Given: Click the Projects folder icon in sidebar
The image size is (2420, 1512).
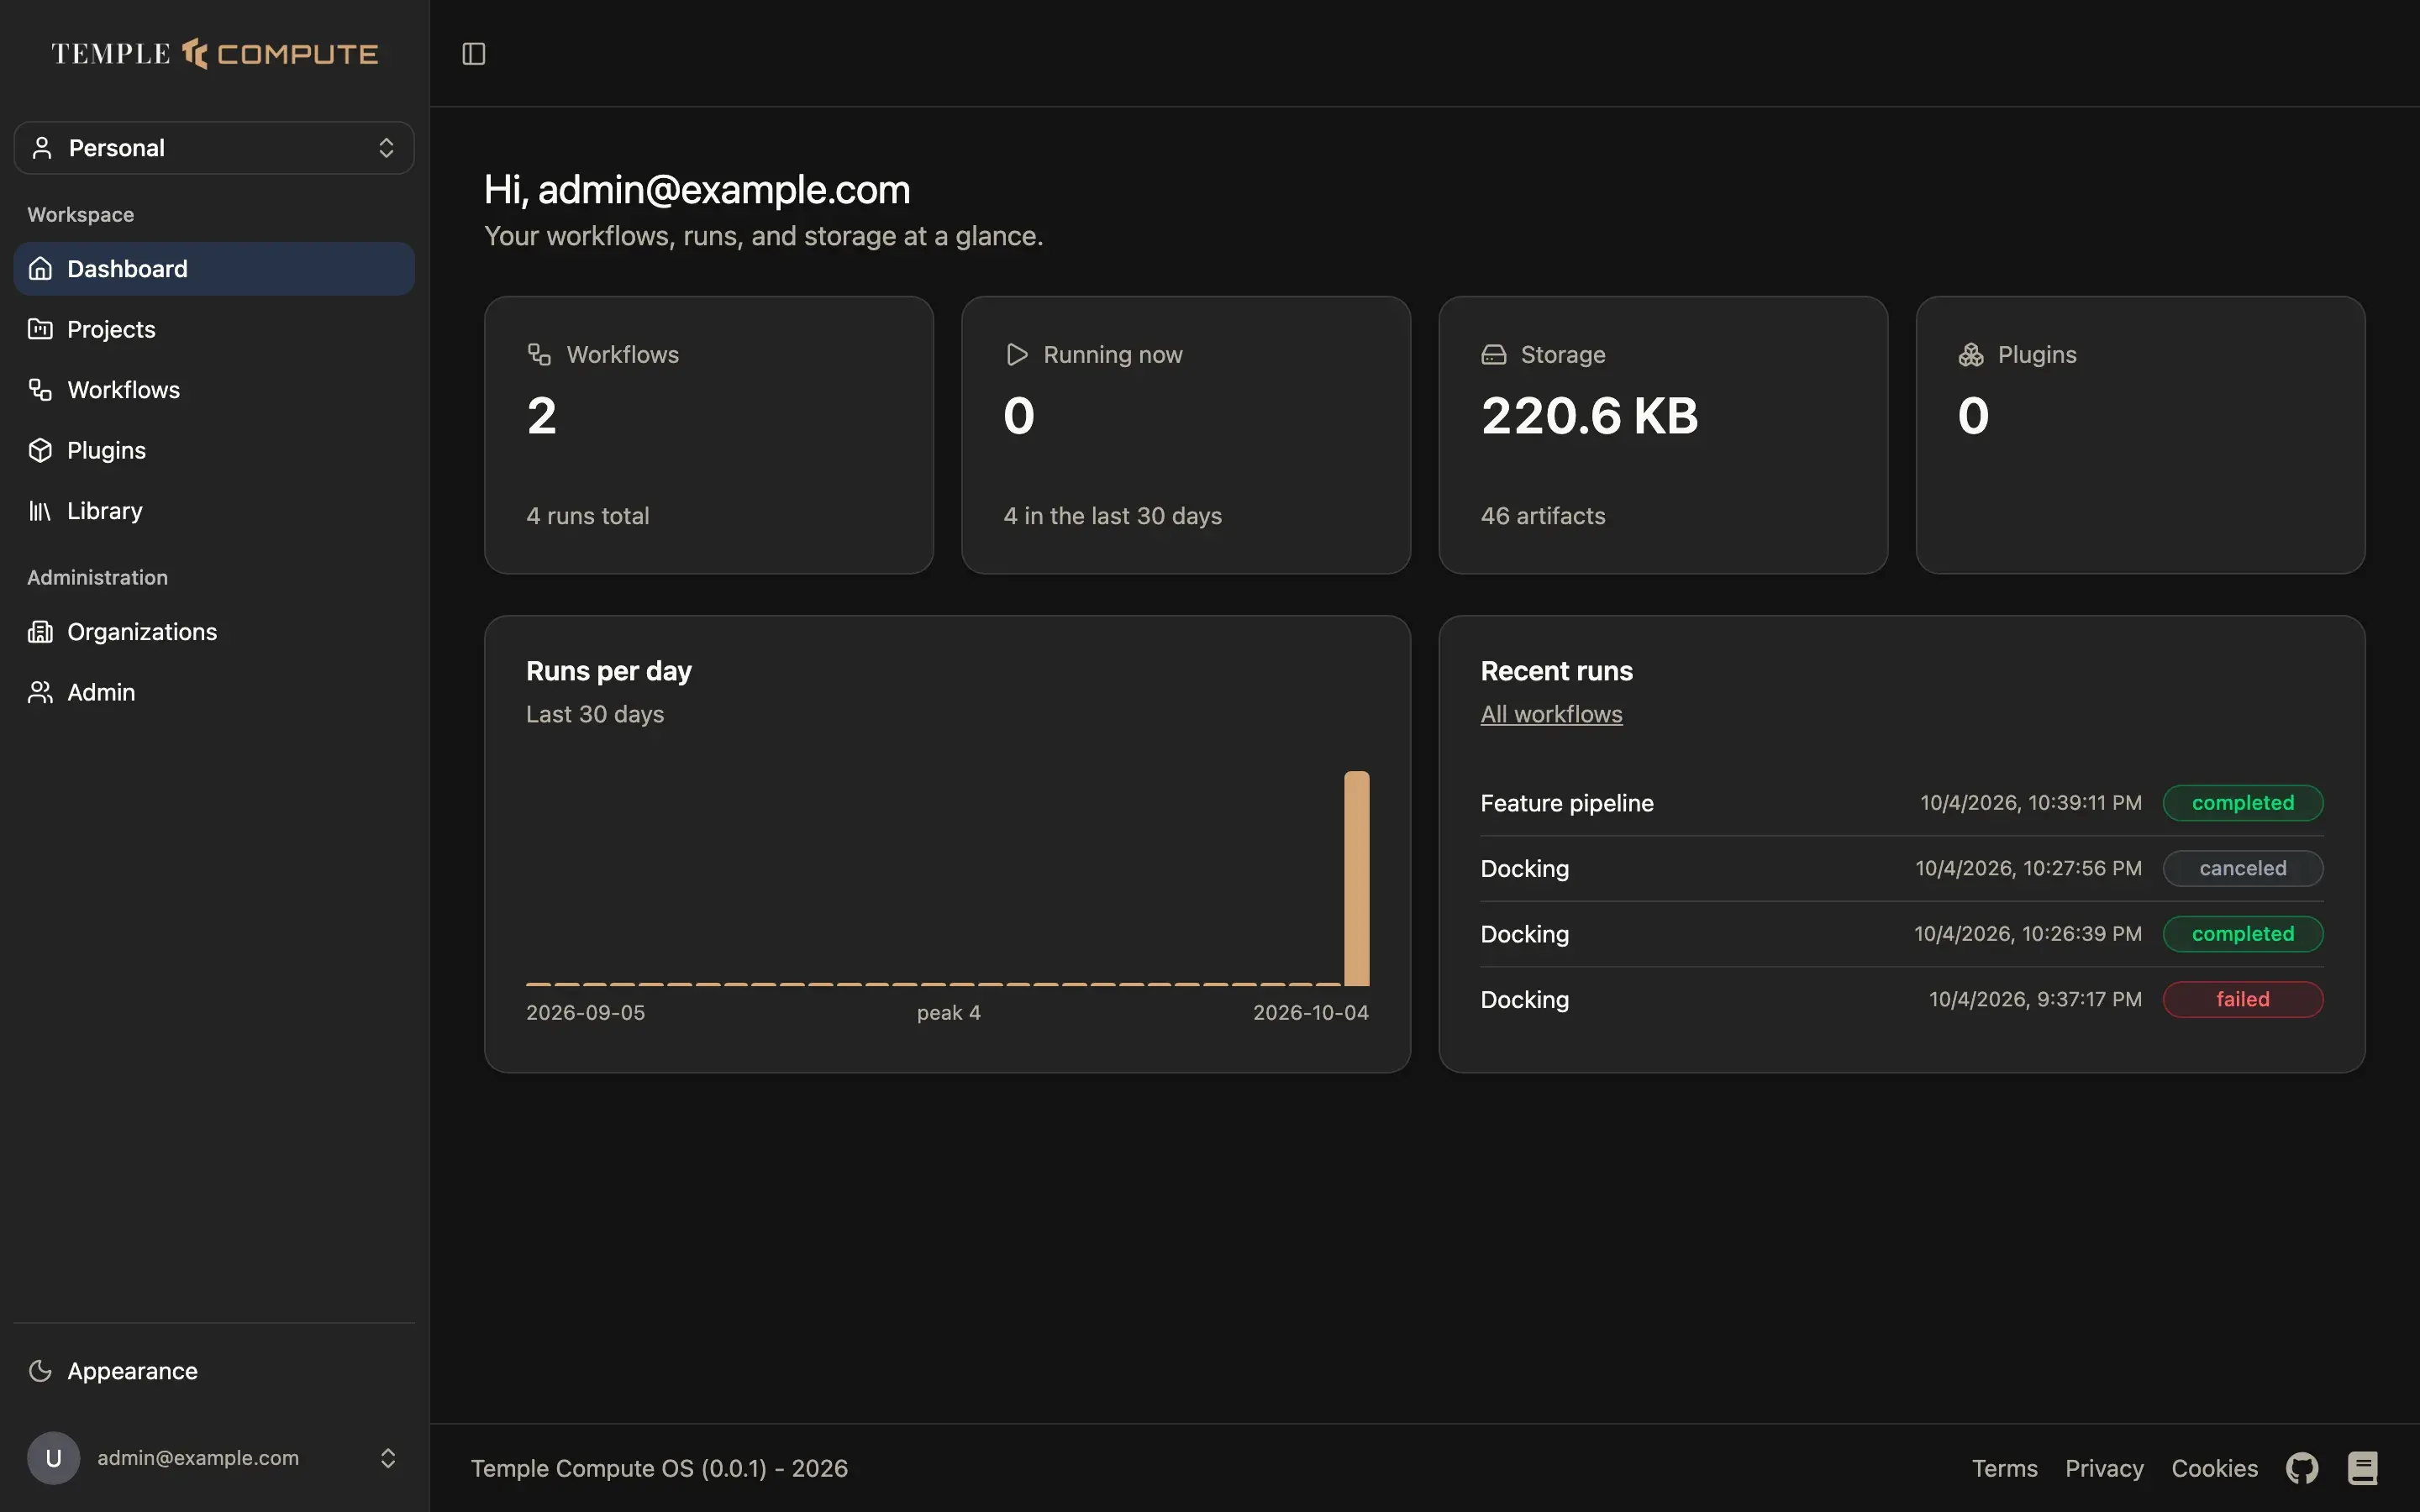Looking at the screenshot, I should (40, 329).
